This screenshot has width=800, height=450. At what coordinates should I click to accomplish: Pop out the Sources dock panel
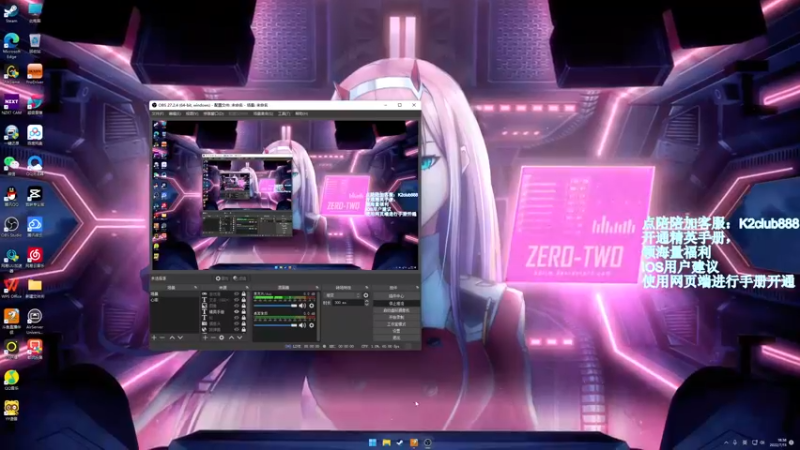[x=247, y=288]
